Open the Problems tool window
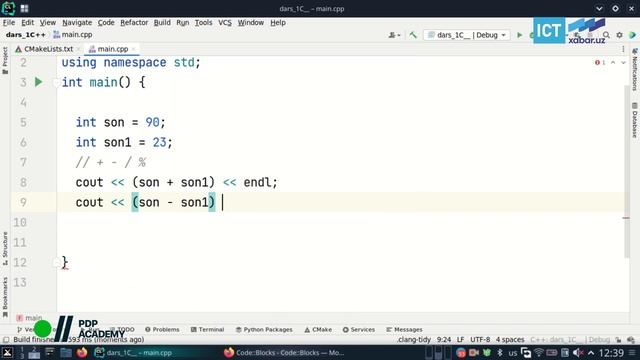 162,329
